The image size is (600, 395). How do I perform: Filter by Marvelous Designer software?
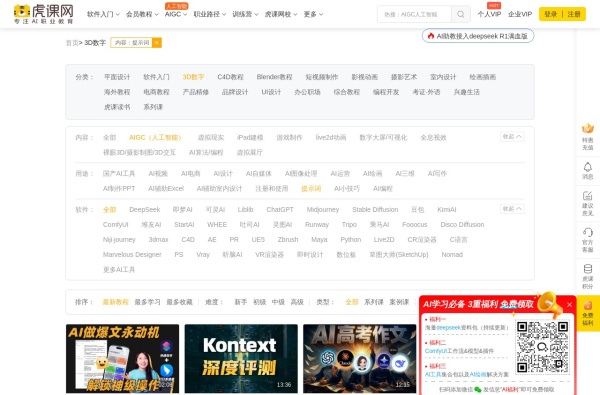pyautogui.click(x=132, y=255)
